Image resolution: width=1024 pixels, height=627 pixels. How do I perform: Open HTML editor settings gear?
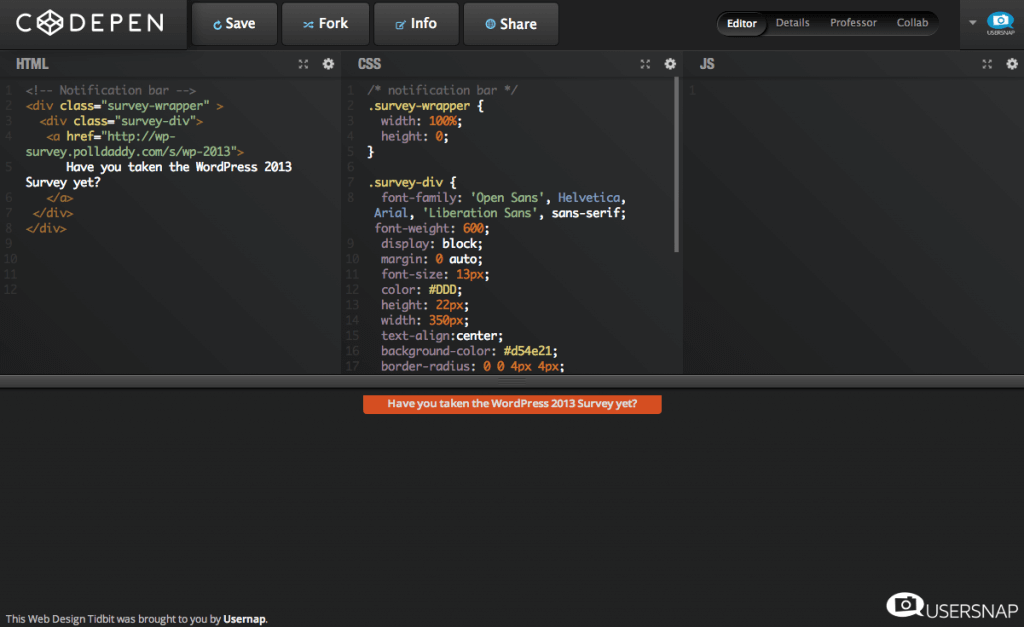point(328,64)
